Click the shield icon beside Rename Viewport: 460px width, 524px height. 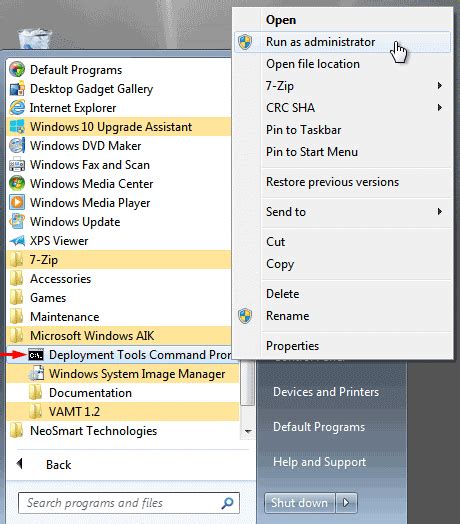pyautogui.click(x=245, y=316)
